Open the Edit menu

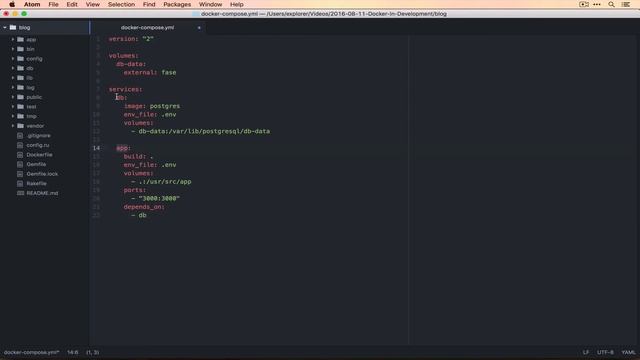click(72, 4)
